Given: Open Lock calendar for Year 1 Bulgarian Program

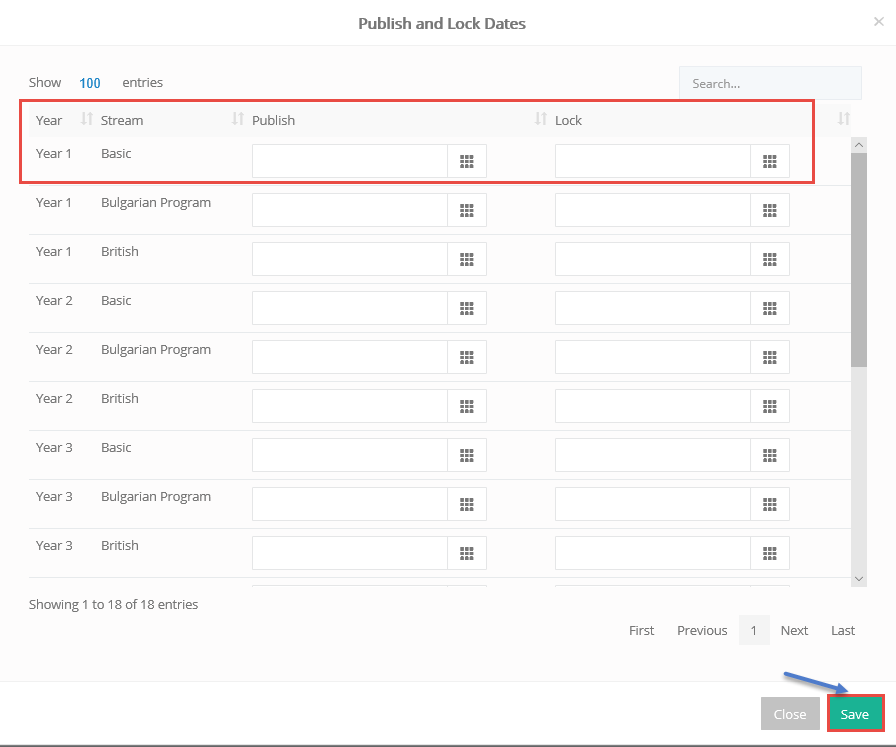Looking at the screenshot, I should click(x=770, y=210).
